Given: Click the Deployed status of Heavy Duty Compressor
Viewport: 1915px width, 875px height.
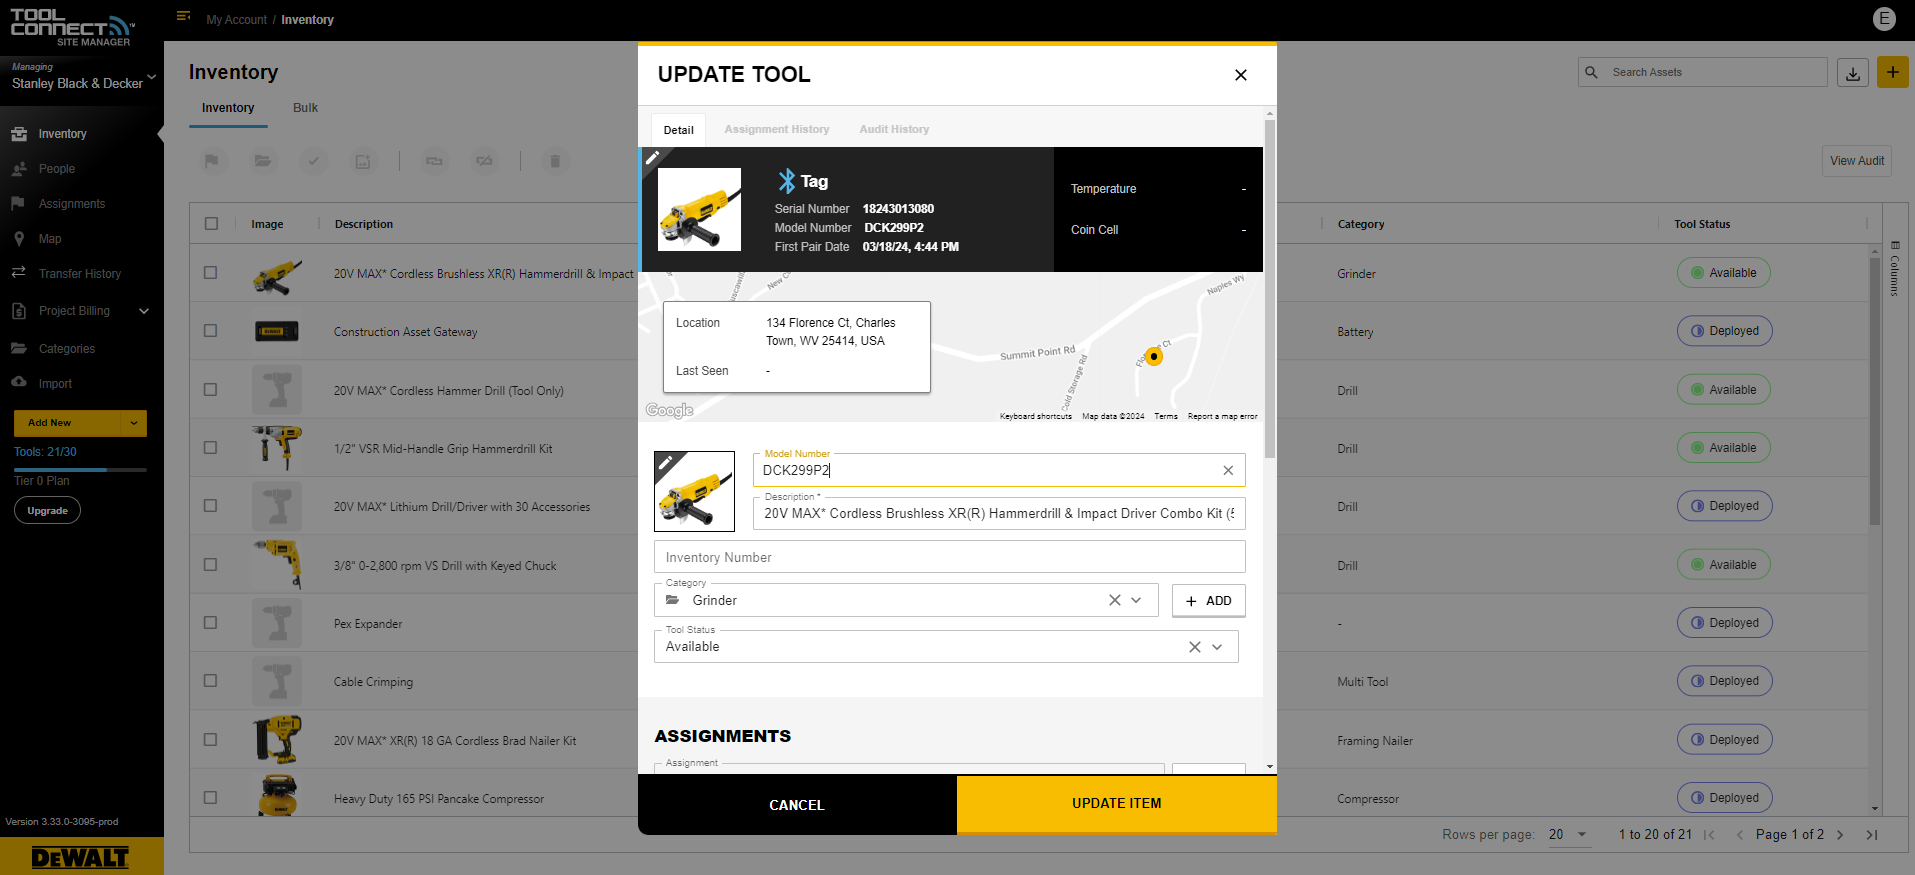Looking at the screenshot, I should click(1724, 798).
